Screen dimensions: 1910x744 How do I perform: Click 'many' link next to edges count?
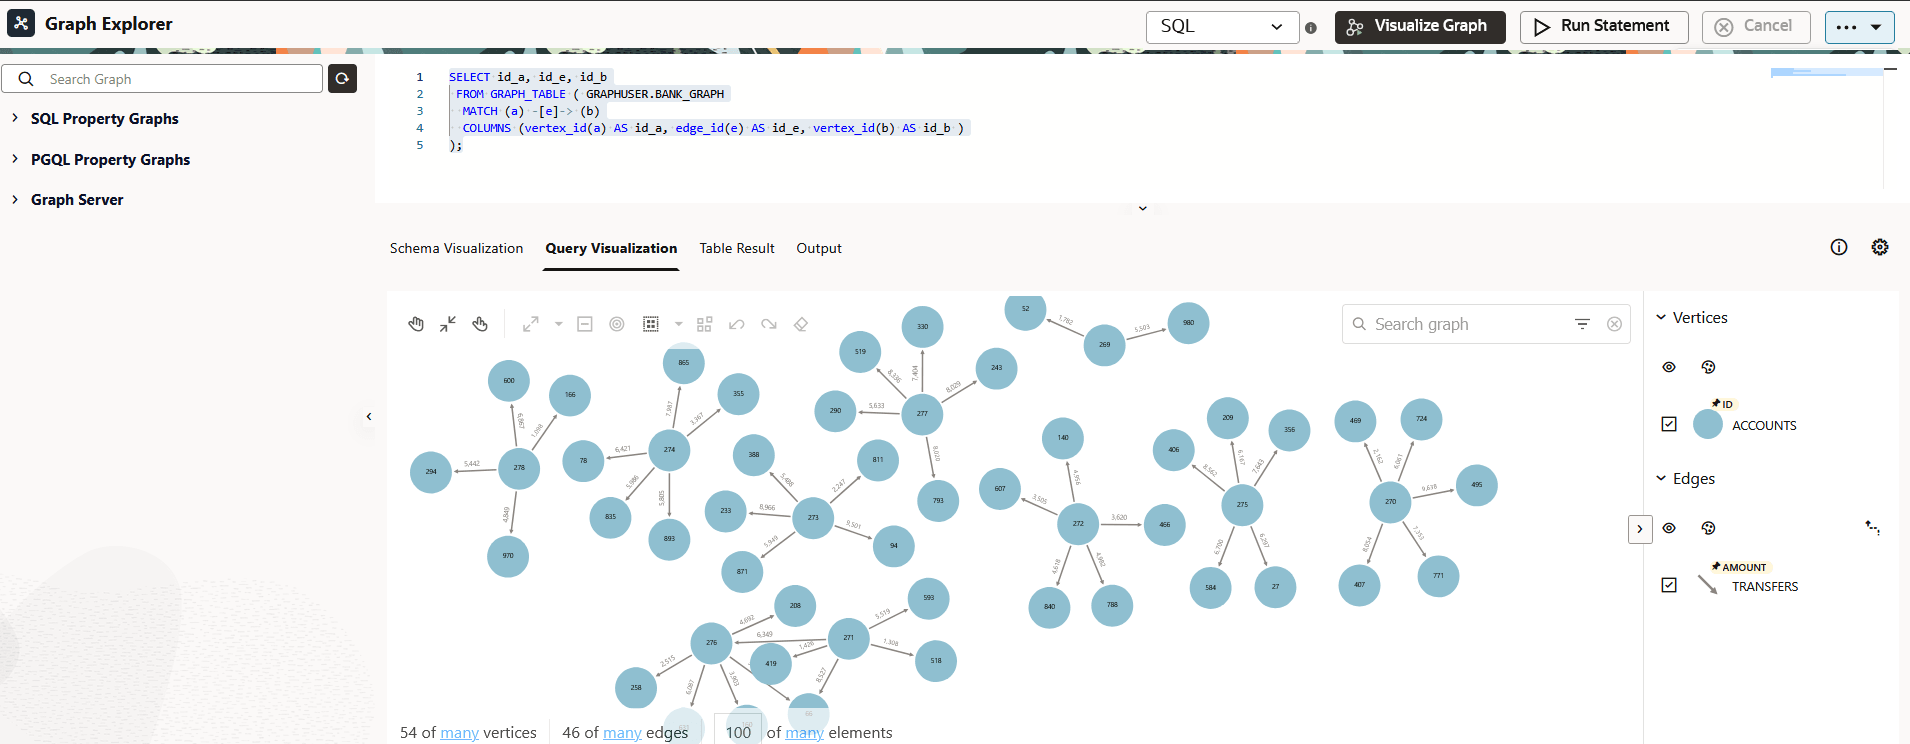tap(622, 733)
